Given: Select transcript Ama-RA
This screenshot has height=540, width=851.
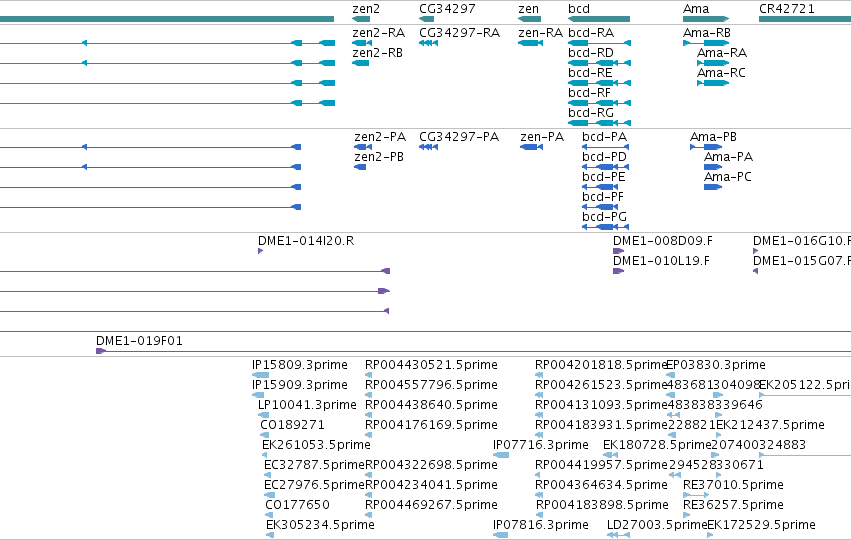Looking at the screenshot, I should (713, 63).
